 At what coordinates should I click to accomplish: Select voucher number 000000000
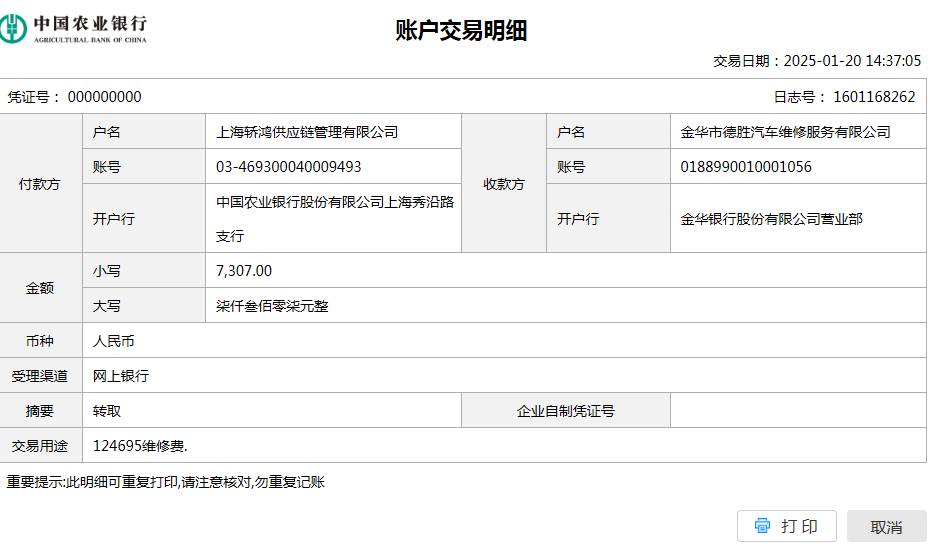point(104,97)
